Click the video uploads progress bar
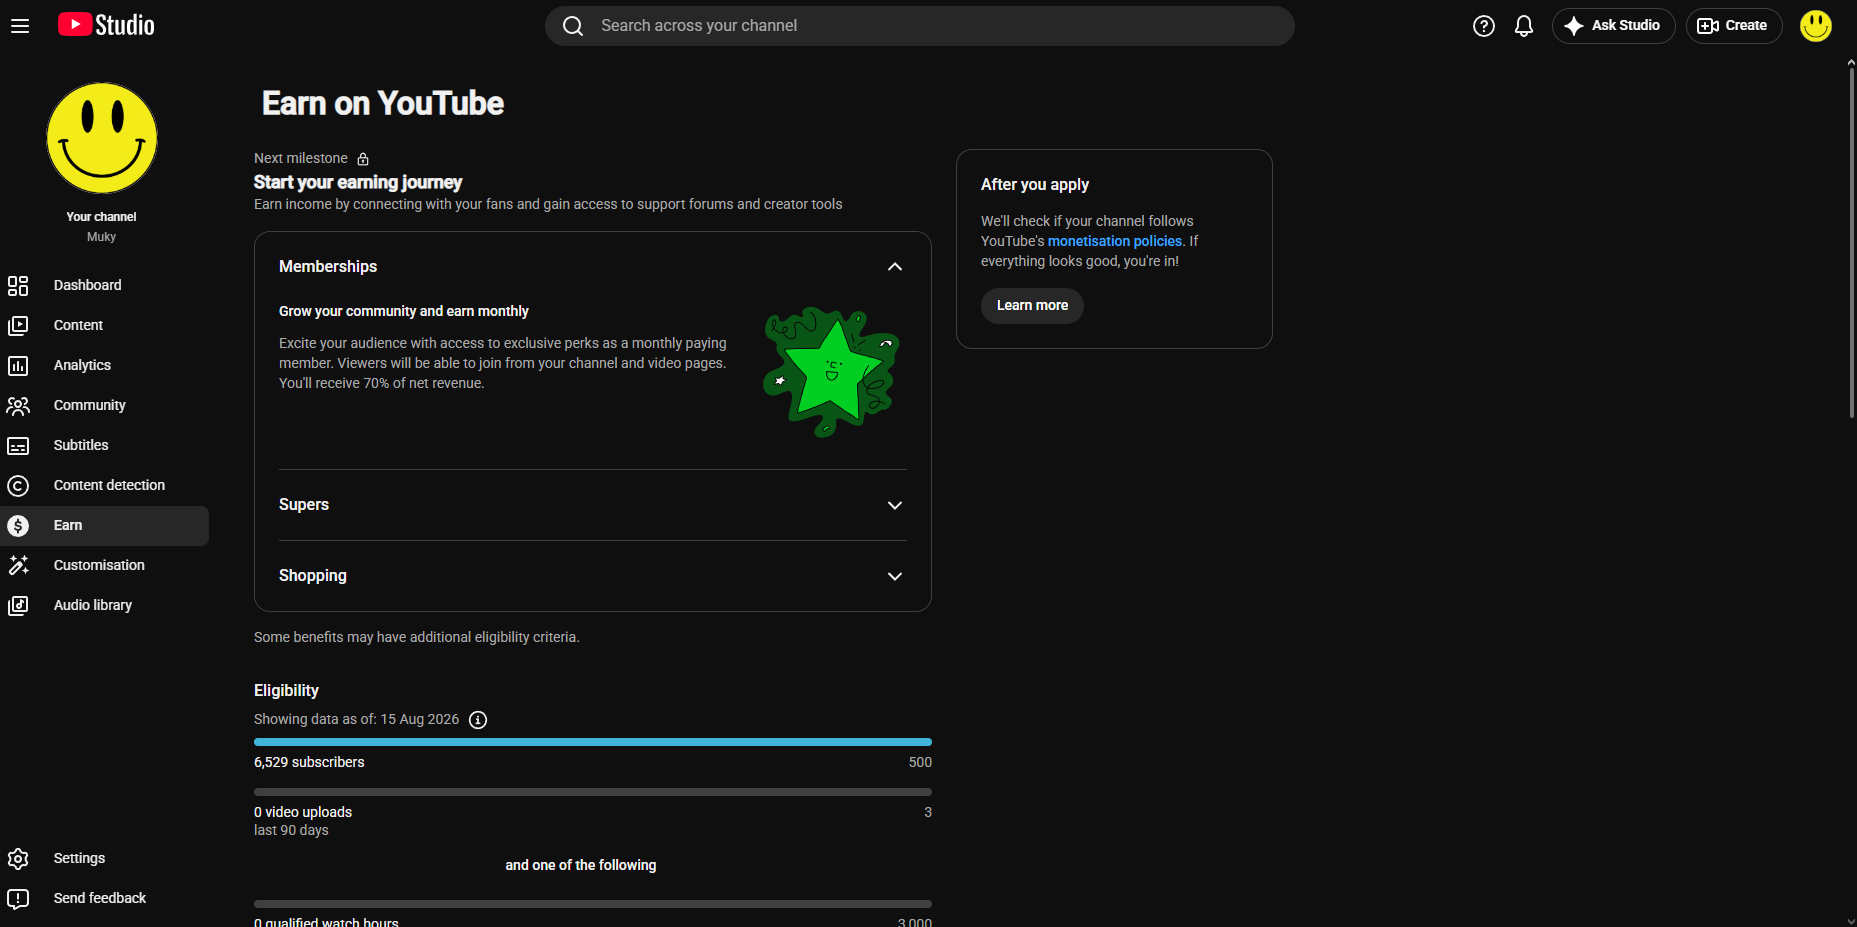 (x=593, y=792)
